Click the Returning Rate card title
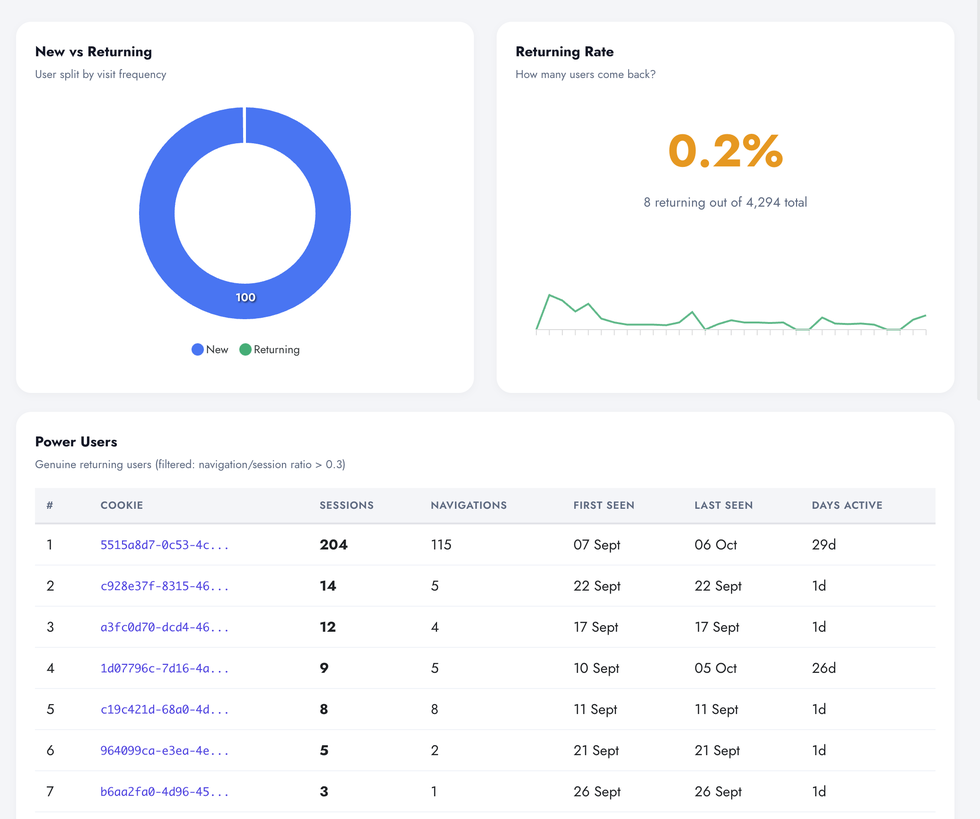 [x=564, y=52]
